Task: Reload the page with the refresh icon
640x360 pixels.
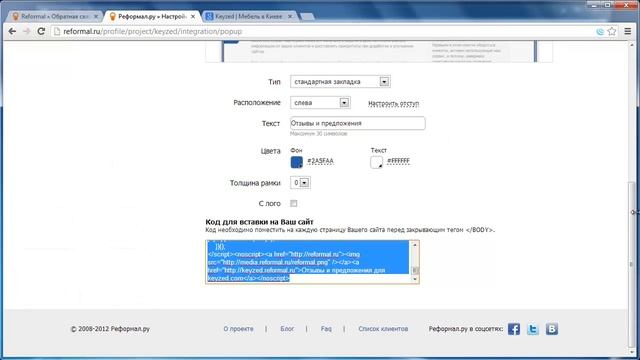Action: pos(41,31)
